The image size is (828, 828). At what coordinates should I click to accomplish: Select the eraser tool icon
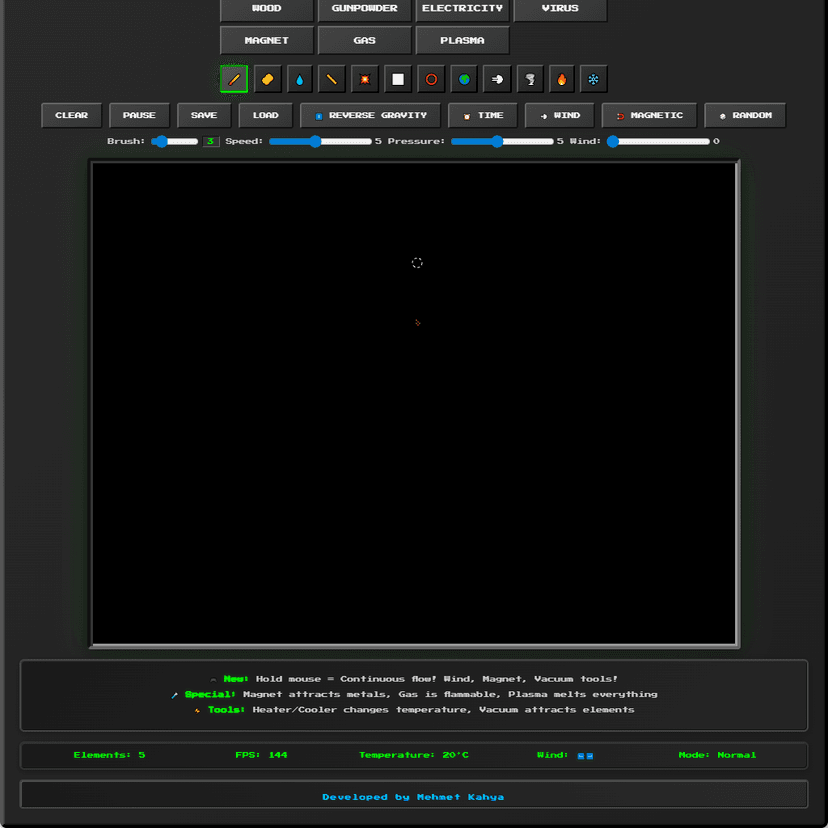(x=267, y=79)
